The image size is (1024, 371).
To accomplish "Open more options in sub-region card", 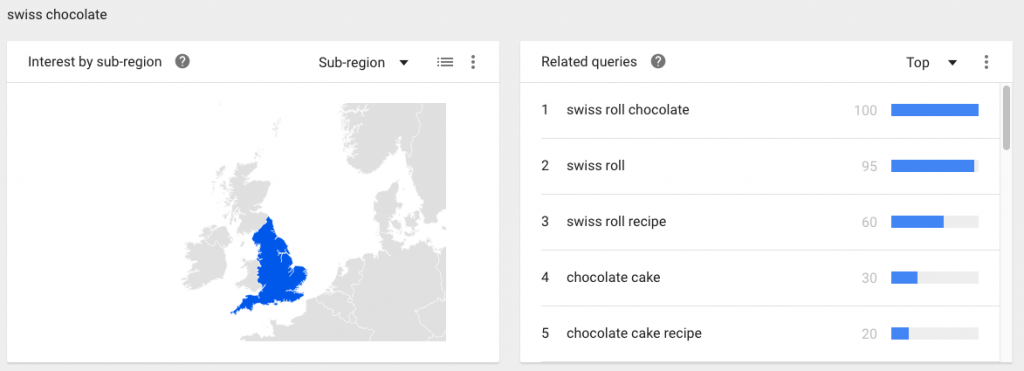I will click(473, 62).
